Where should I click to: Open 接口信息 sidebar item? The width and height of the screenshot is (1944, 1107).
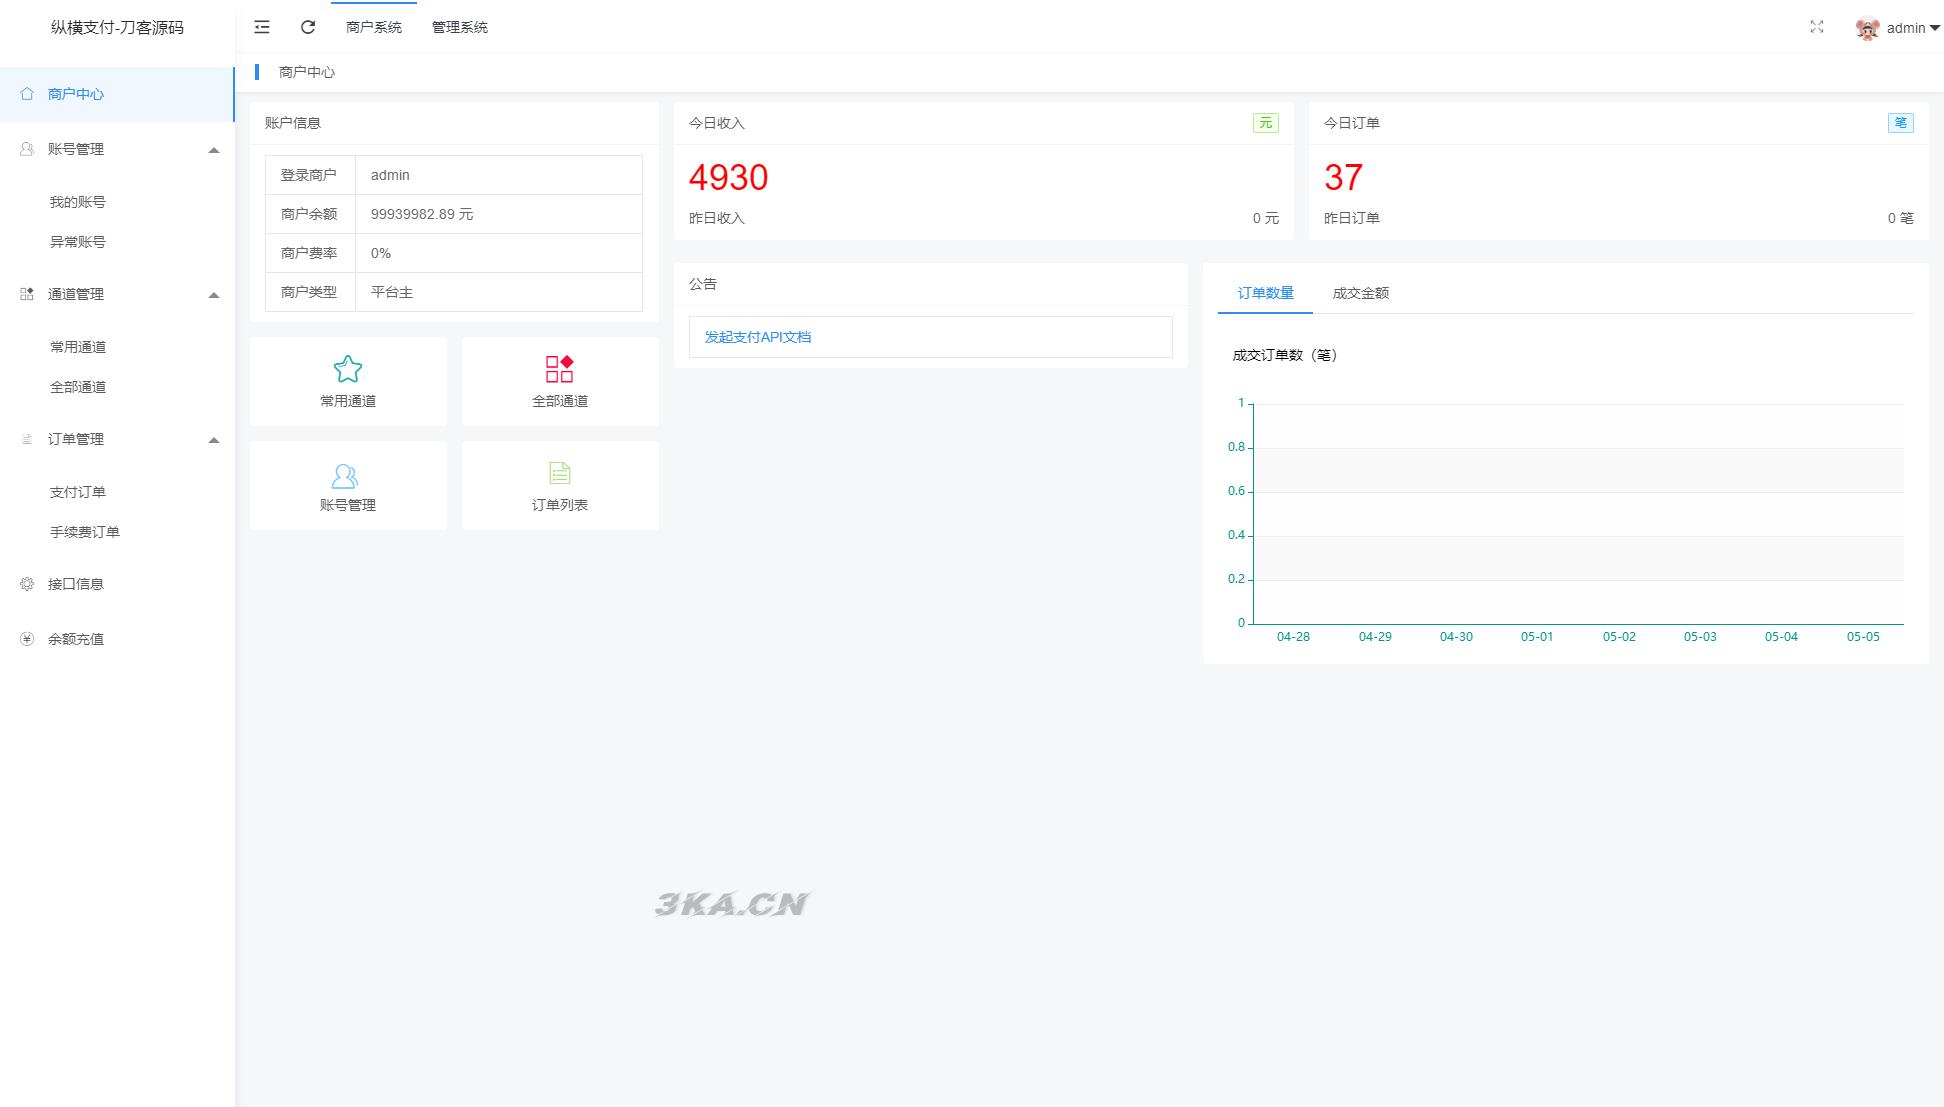click(76, 584)
